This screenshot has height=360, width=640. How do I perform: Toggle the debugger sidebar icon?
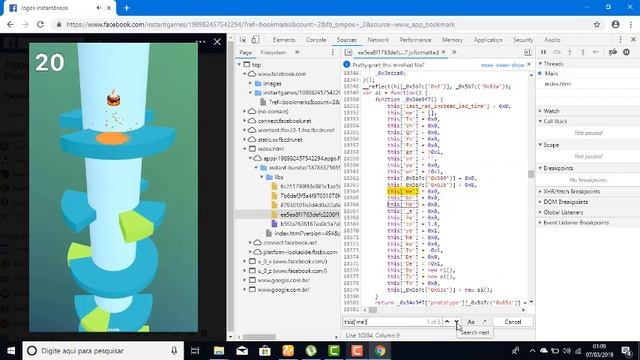(x=528, y=52)
